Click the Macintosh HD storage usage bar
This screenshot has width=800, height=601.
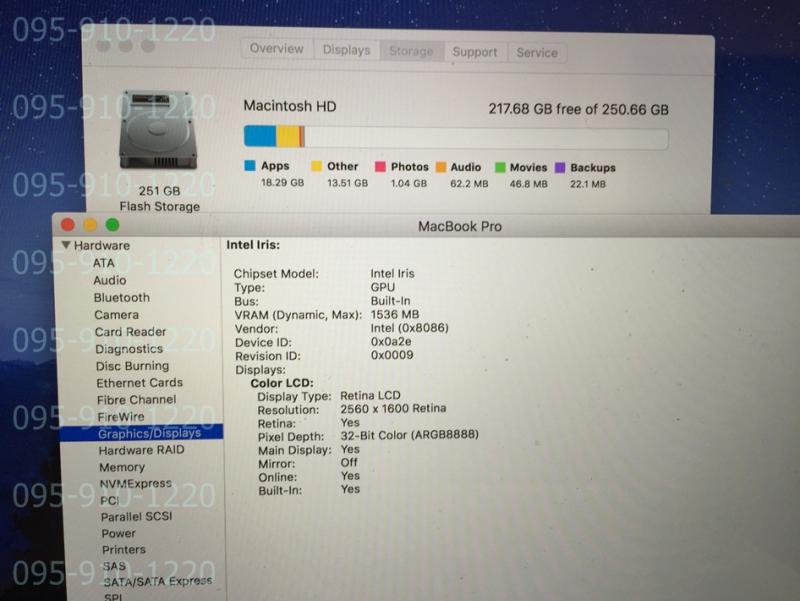tap(456, 138)
